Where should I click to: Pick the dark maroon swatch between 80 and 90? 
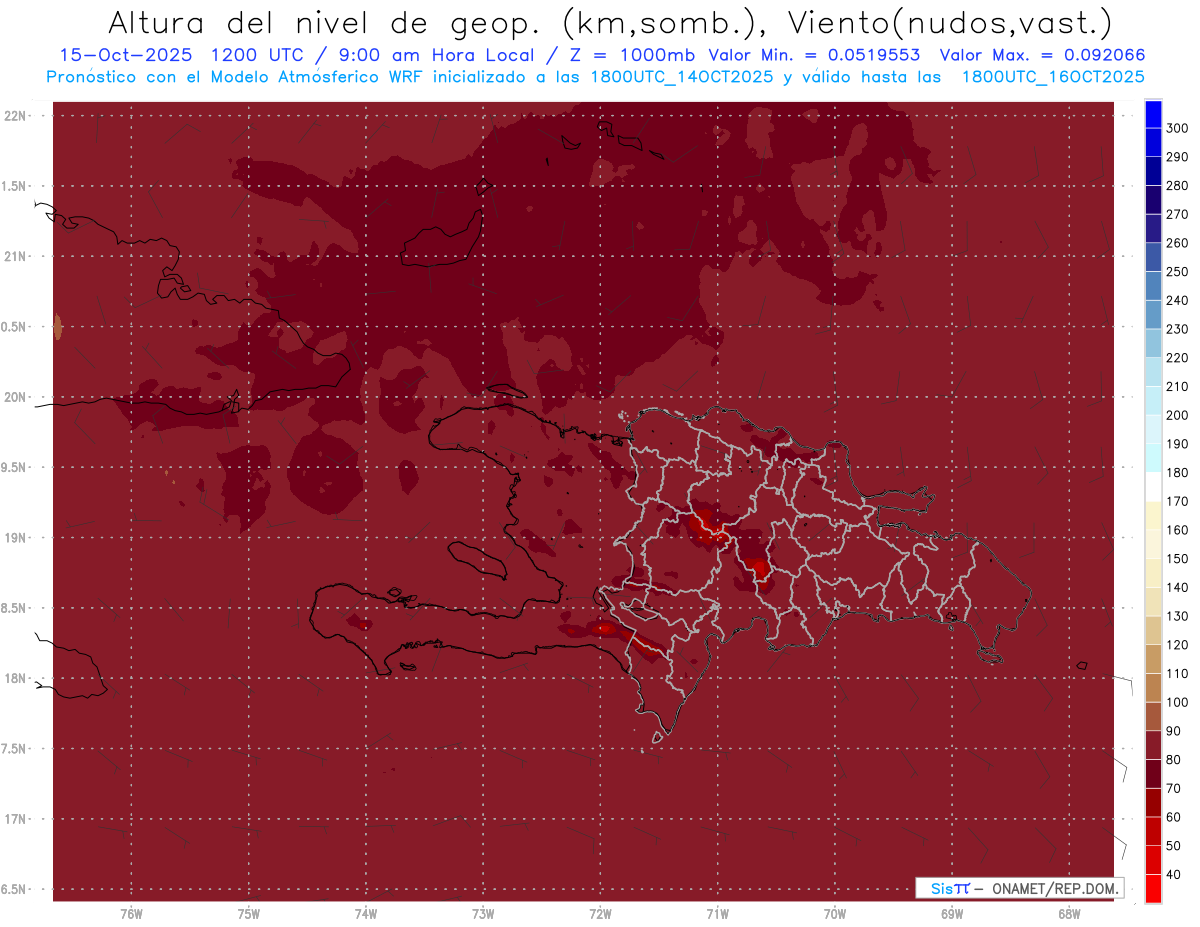coord(1153,745)
